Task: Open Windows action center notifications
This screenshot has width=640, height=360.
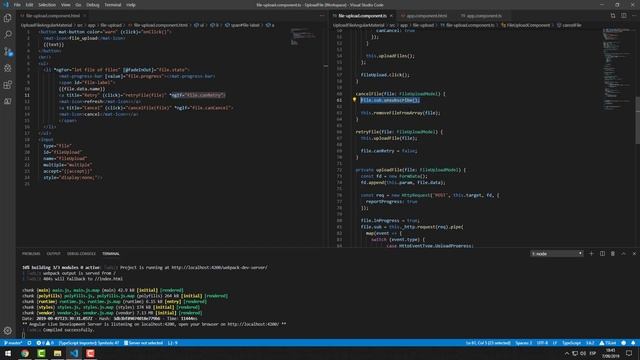Action: 629,353
